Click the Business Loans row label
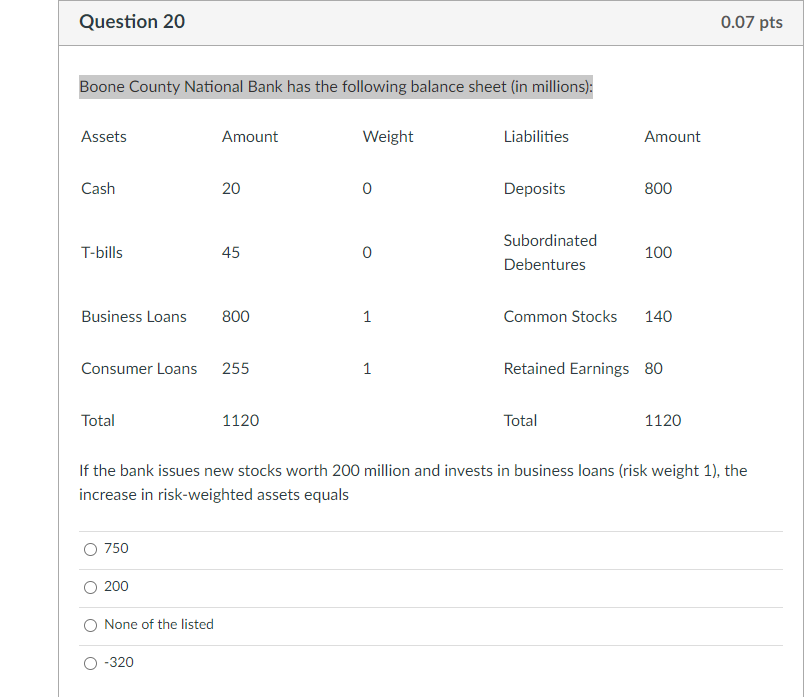Screen dimensions: 811x697 pos(134,316)
